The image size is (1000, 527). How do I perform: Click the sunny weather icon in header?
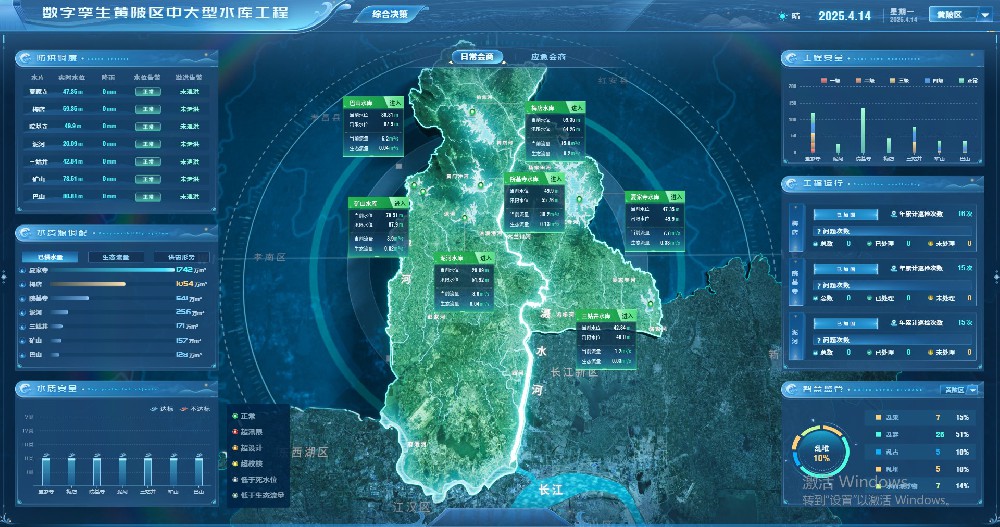(783, 15)
